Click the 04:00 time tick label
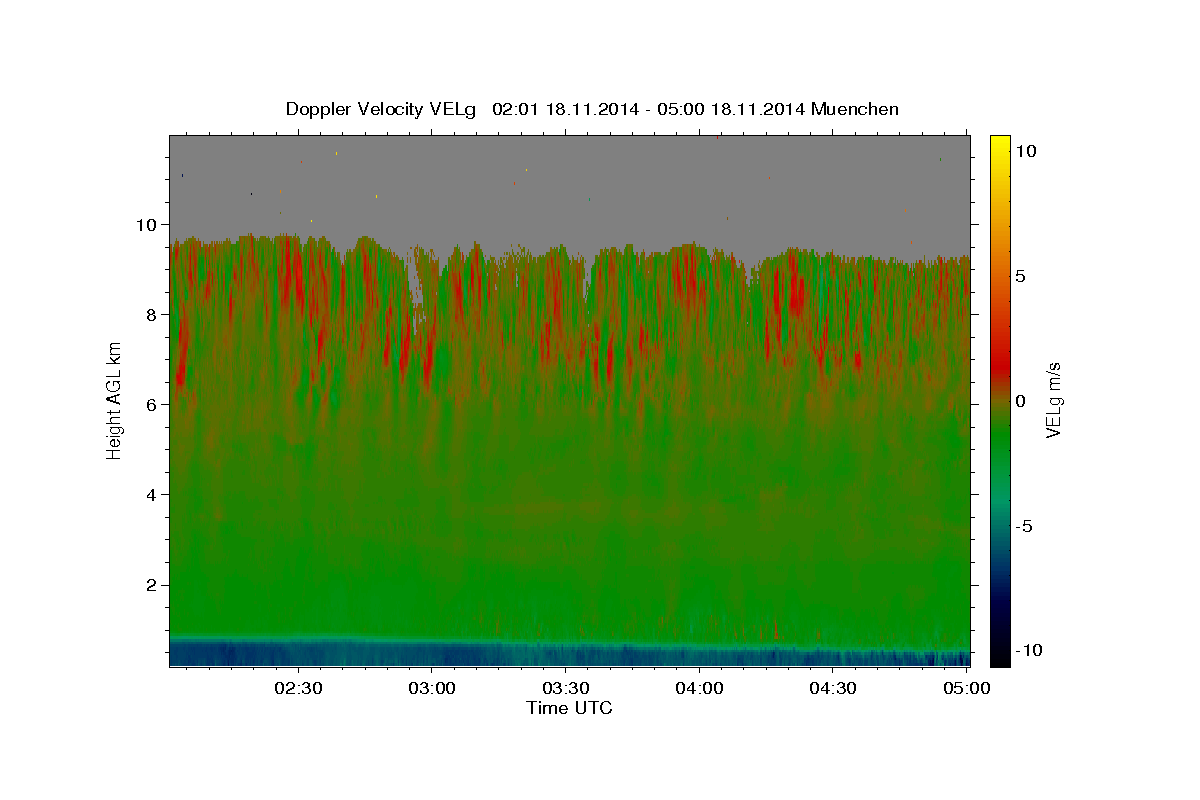The height and width of the screenshot is (800, 1200). pyautogui.click(x=699, y=688)
